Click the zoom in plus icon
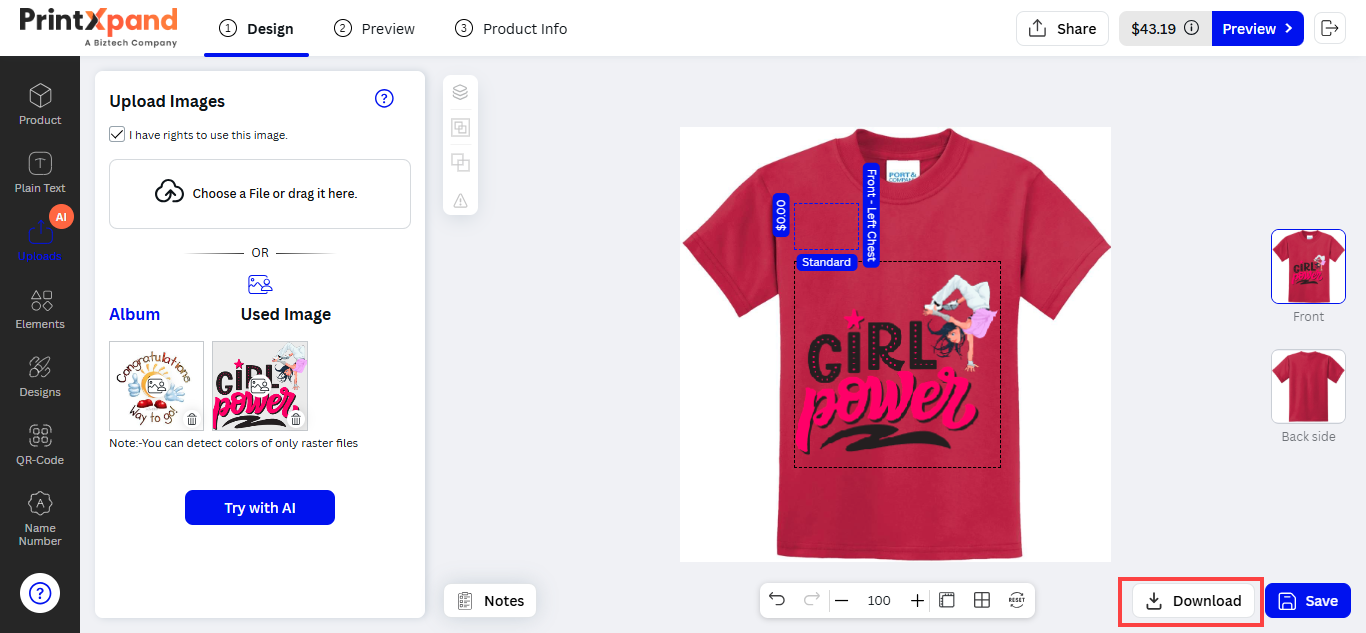 click(917, 600)
